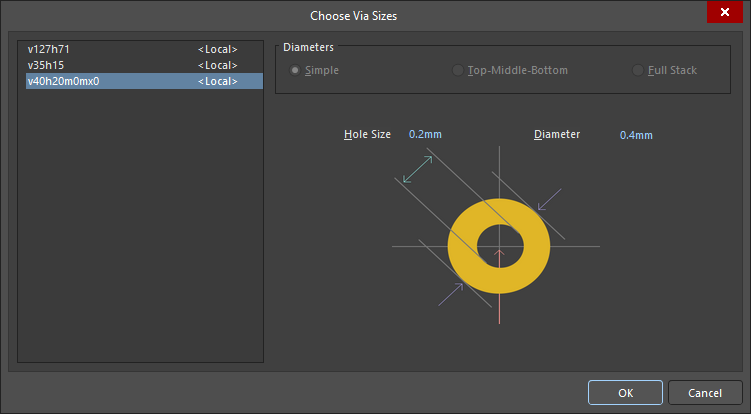Click the Local tag beside v127h71
The width and height of the screenshot is (751, 414).
[217, 49]
